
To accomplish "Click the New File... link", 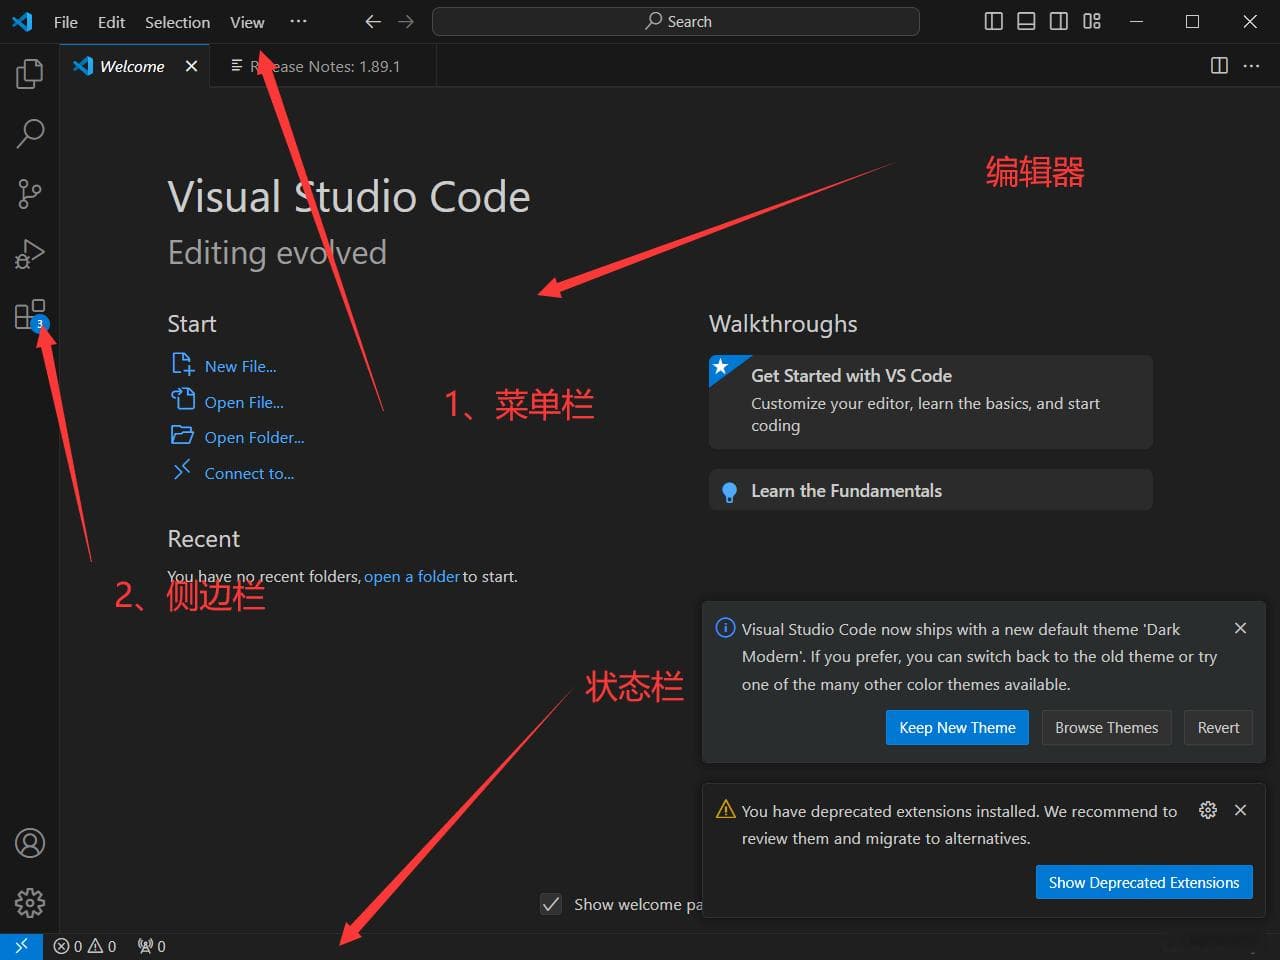I will tap(240, 367).
